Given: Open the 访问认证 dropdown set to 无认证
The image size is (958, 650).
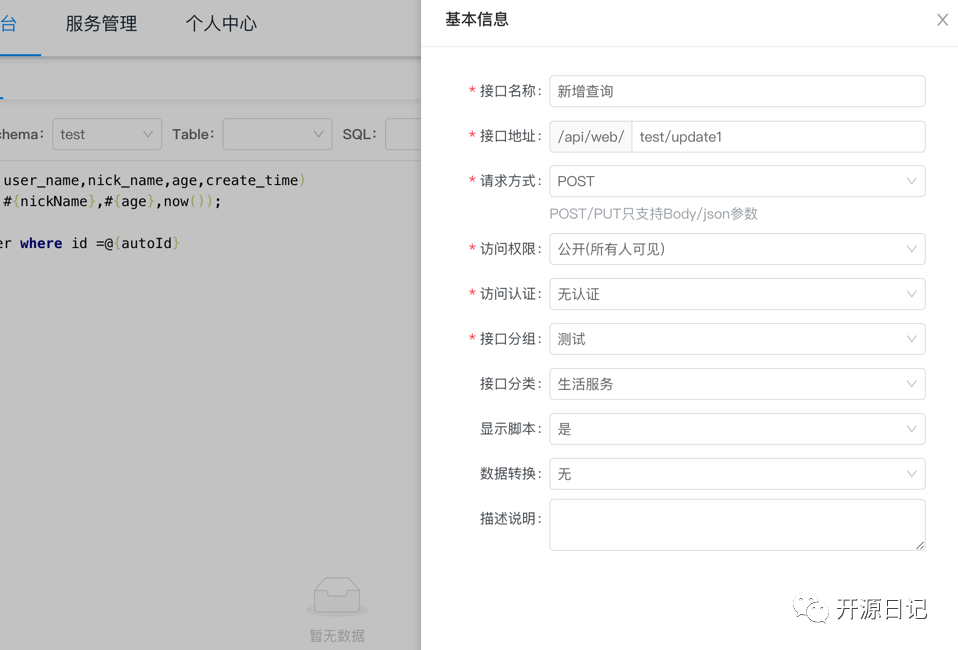Looking at the screenshot, I should tap(736, 294).
